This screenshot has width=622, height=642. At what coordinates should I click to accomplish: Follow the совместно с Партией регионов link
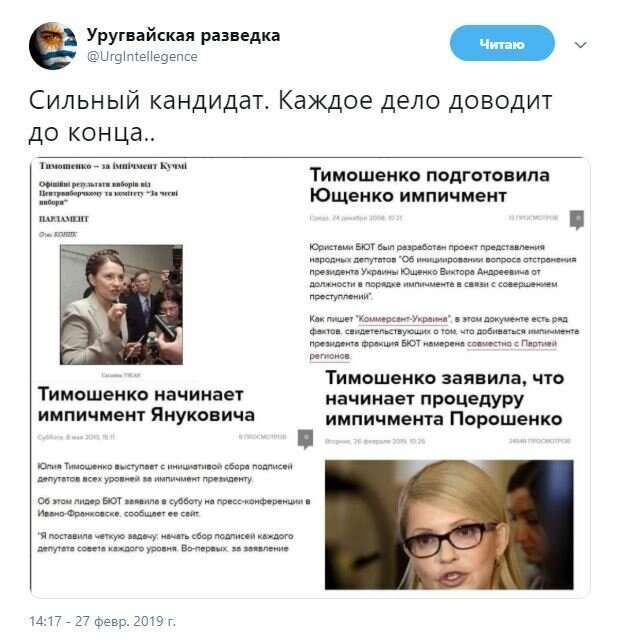pyautogui.click(x=433, y=350)
